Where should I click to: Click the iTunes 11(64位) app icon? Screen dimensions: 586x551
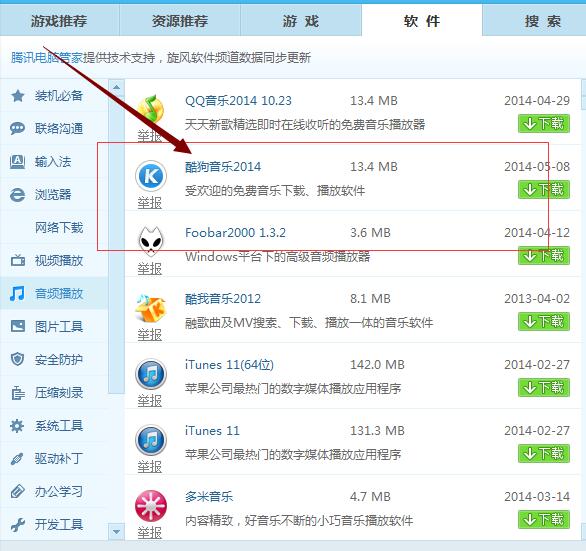pyautogui.click(x=151, y=374)
